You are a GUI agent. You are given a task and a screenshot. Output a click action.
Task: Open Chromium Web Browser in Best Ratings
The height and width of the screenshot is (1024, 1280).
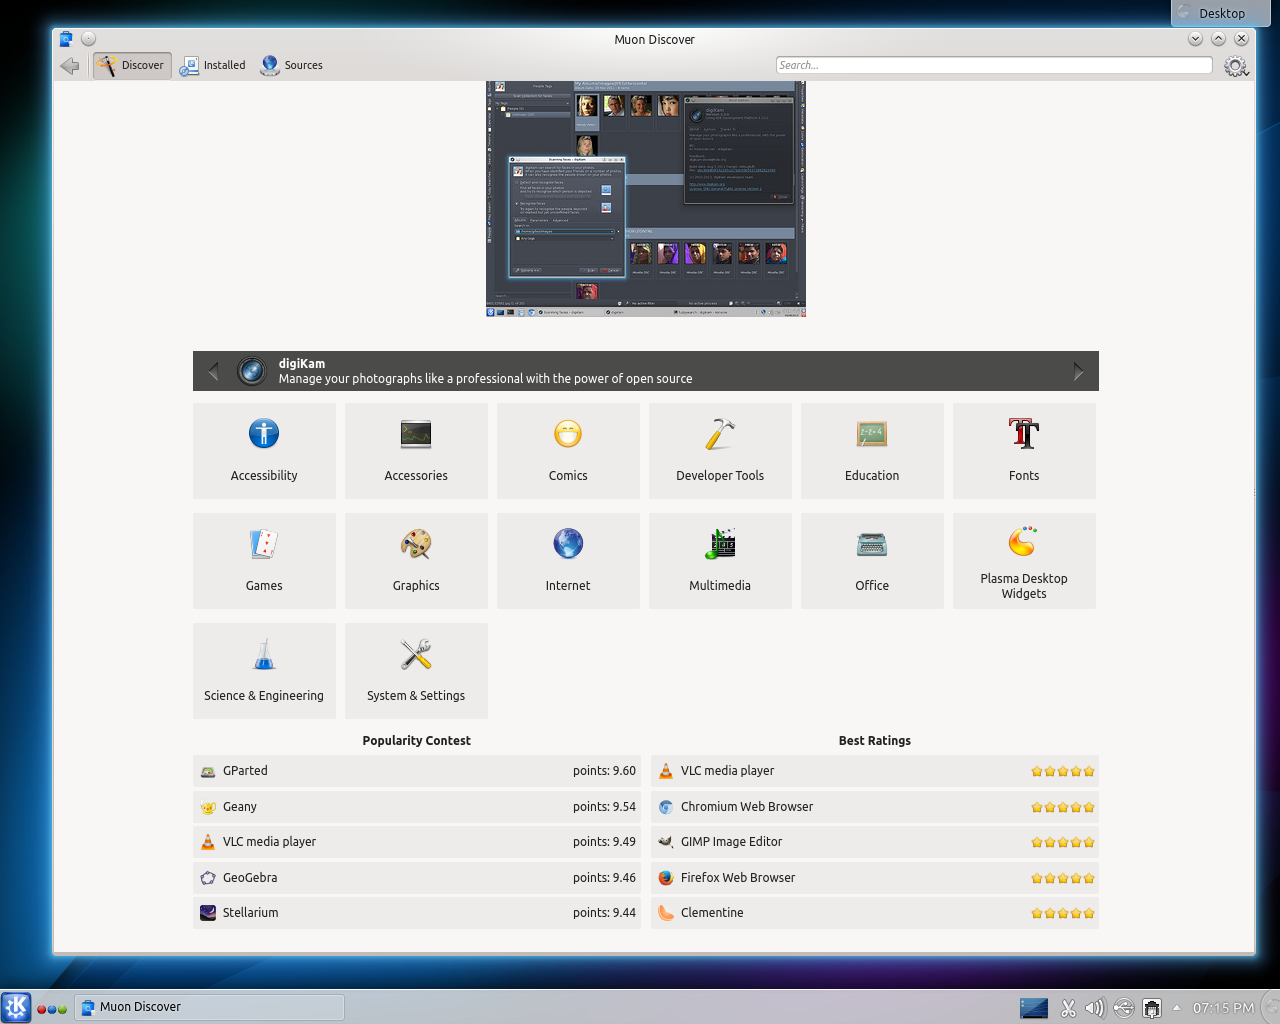click(x=875, y=807)
